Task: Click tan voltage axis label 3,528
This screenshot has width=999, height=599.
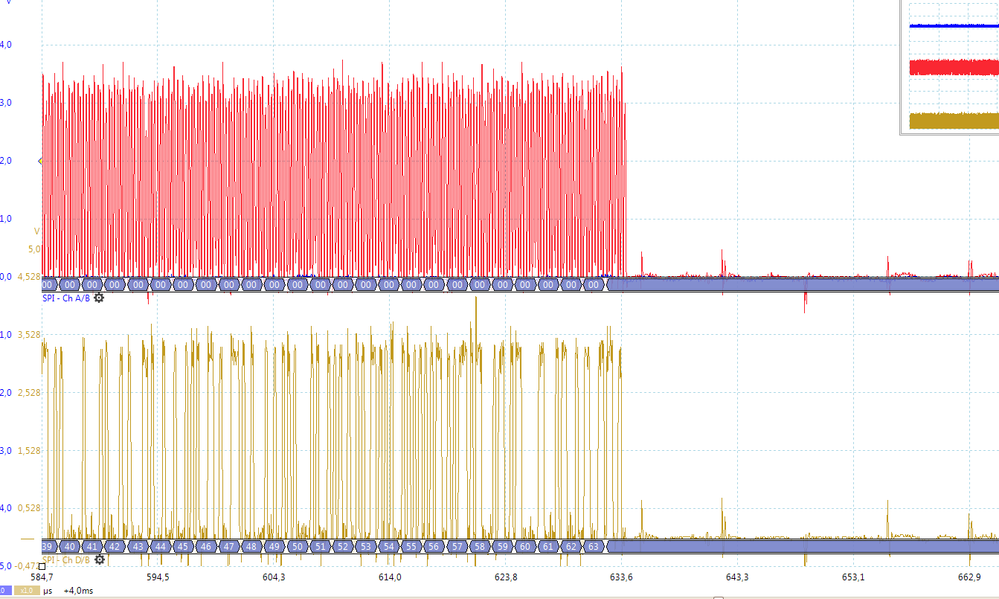Action: click(29, 335)
